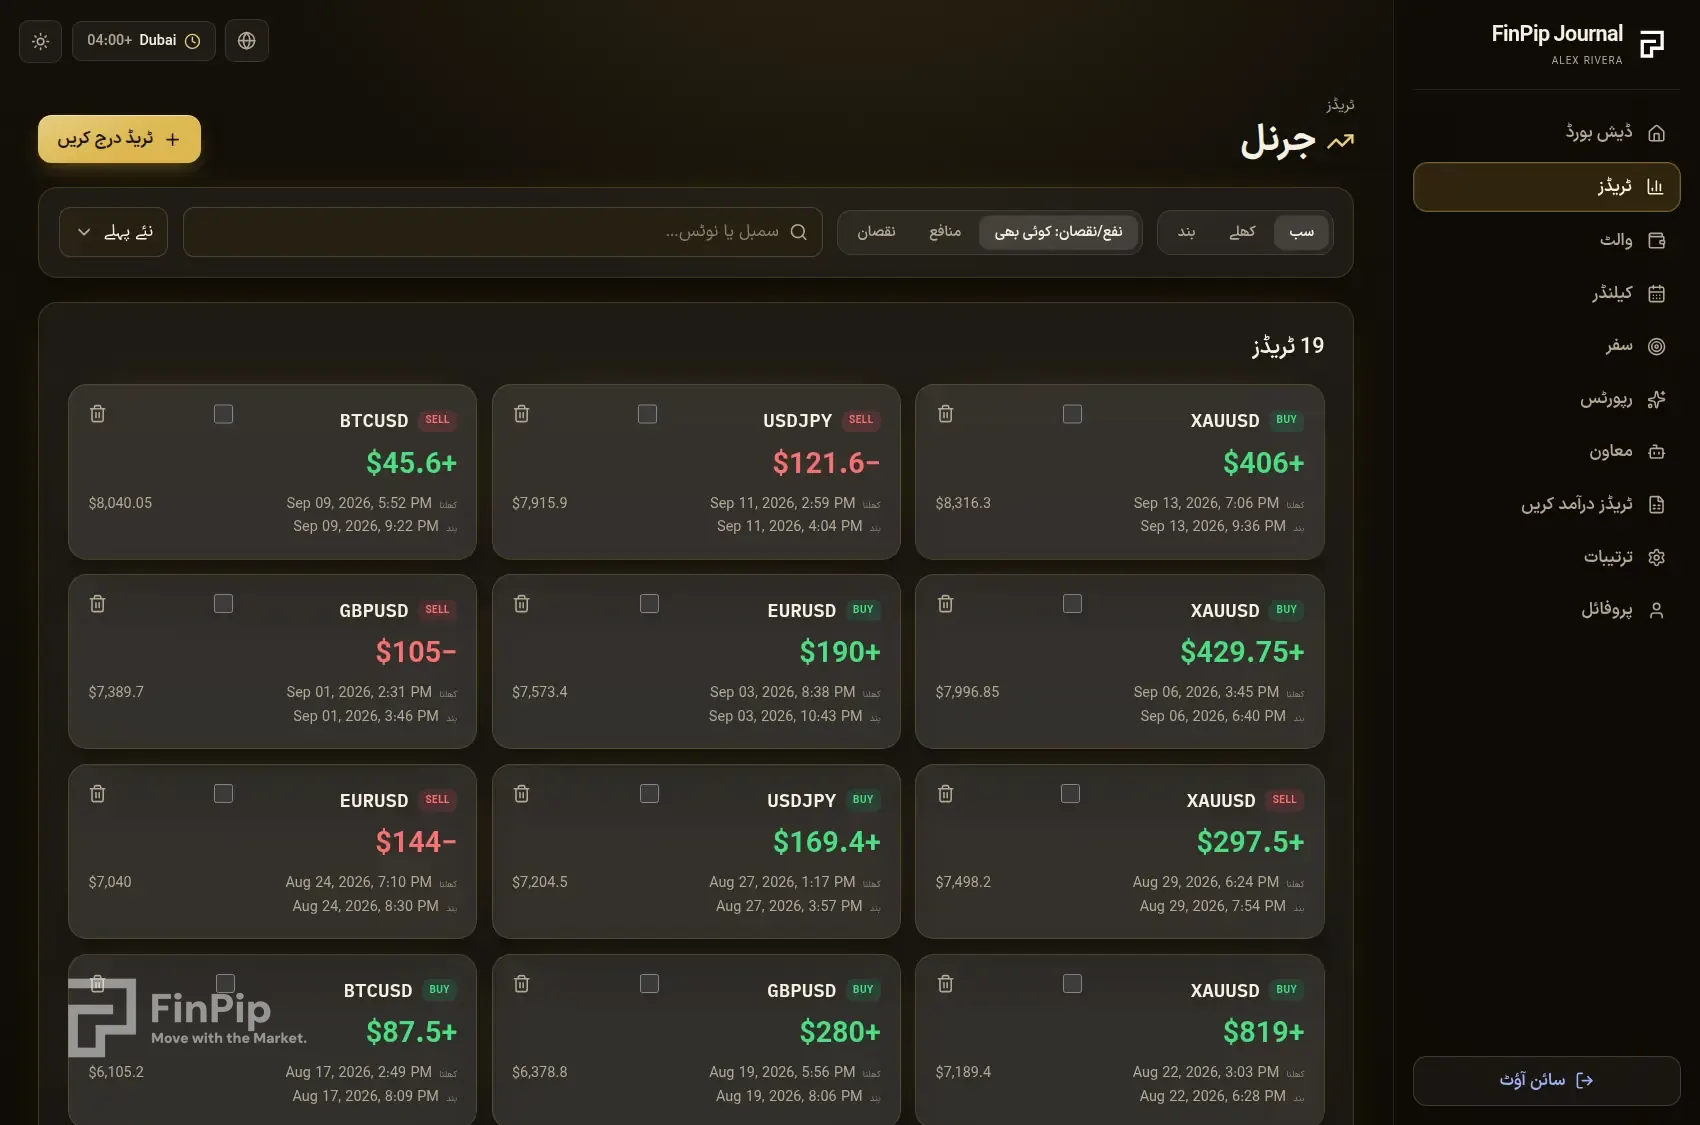Click the سمبل یا نوٹس search field
The width and height of the screenshot is (1700, 1125).
click(503, 232)
